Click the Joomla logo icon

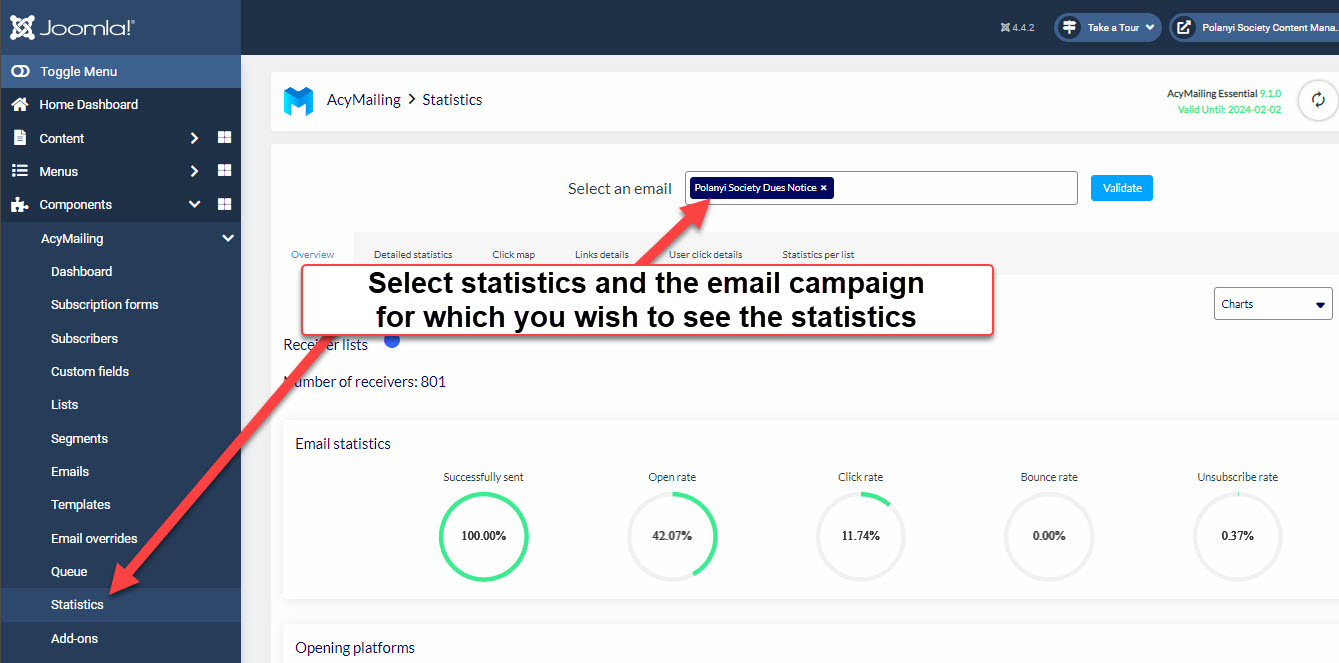point(22,28)
